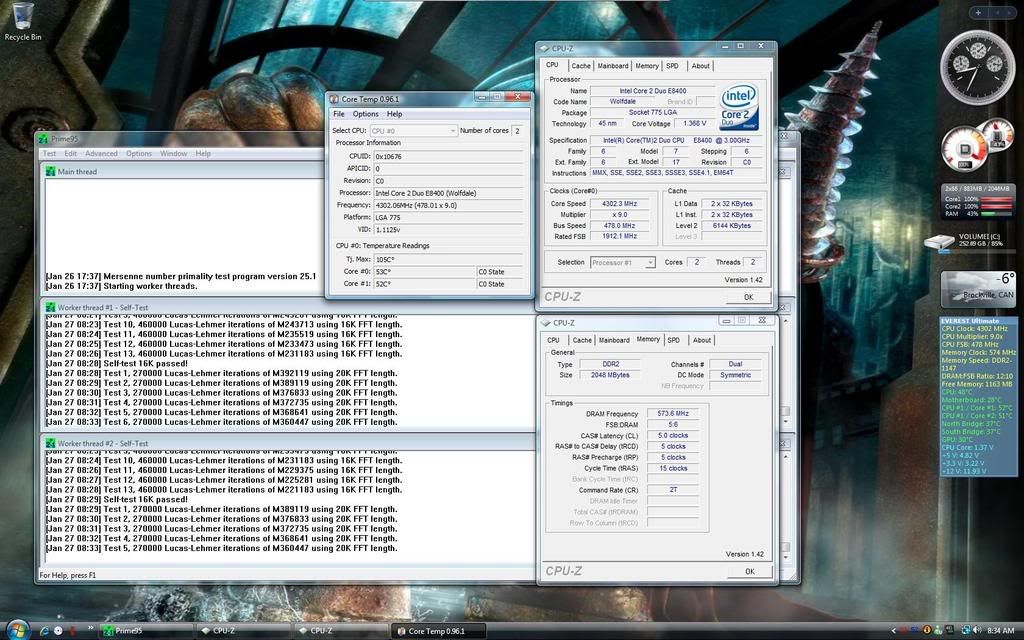
Task: Switch to Cache tab in bottom CPU-Z
Action: (x=582, y=340)
